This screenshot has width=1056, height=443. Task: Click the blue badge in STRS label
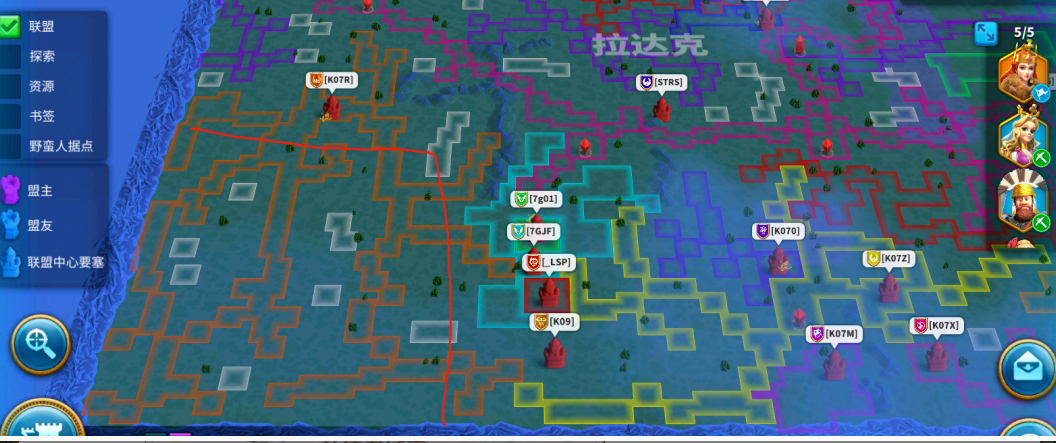pos(647,82)
